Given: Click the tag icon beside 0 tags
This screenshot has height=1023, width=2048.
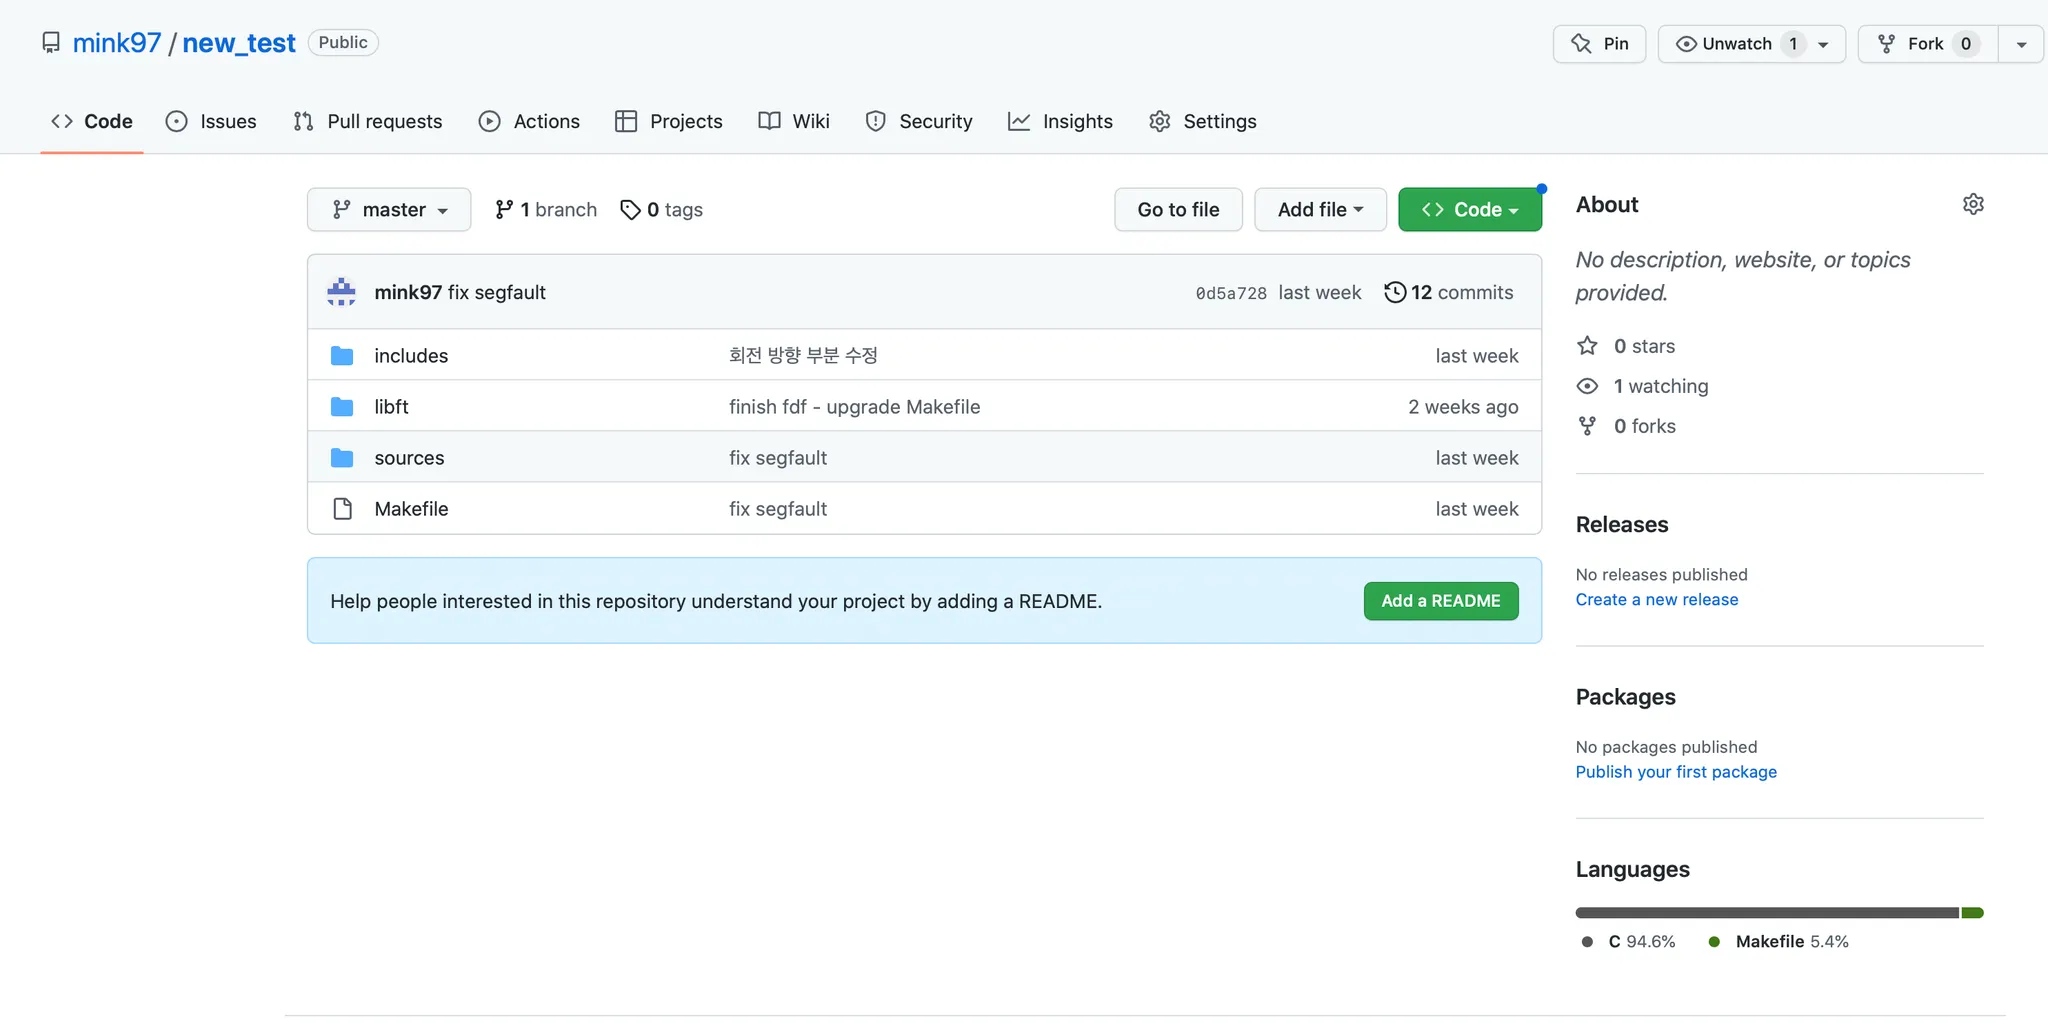Looking at the screenshot, I should 630,210.
